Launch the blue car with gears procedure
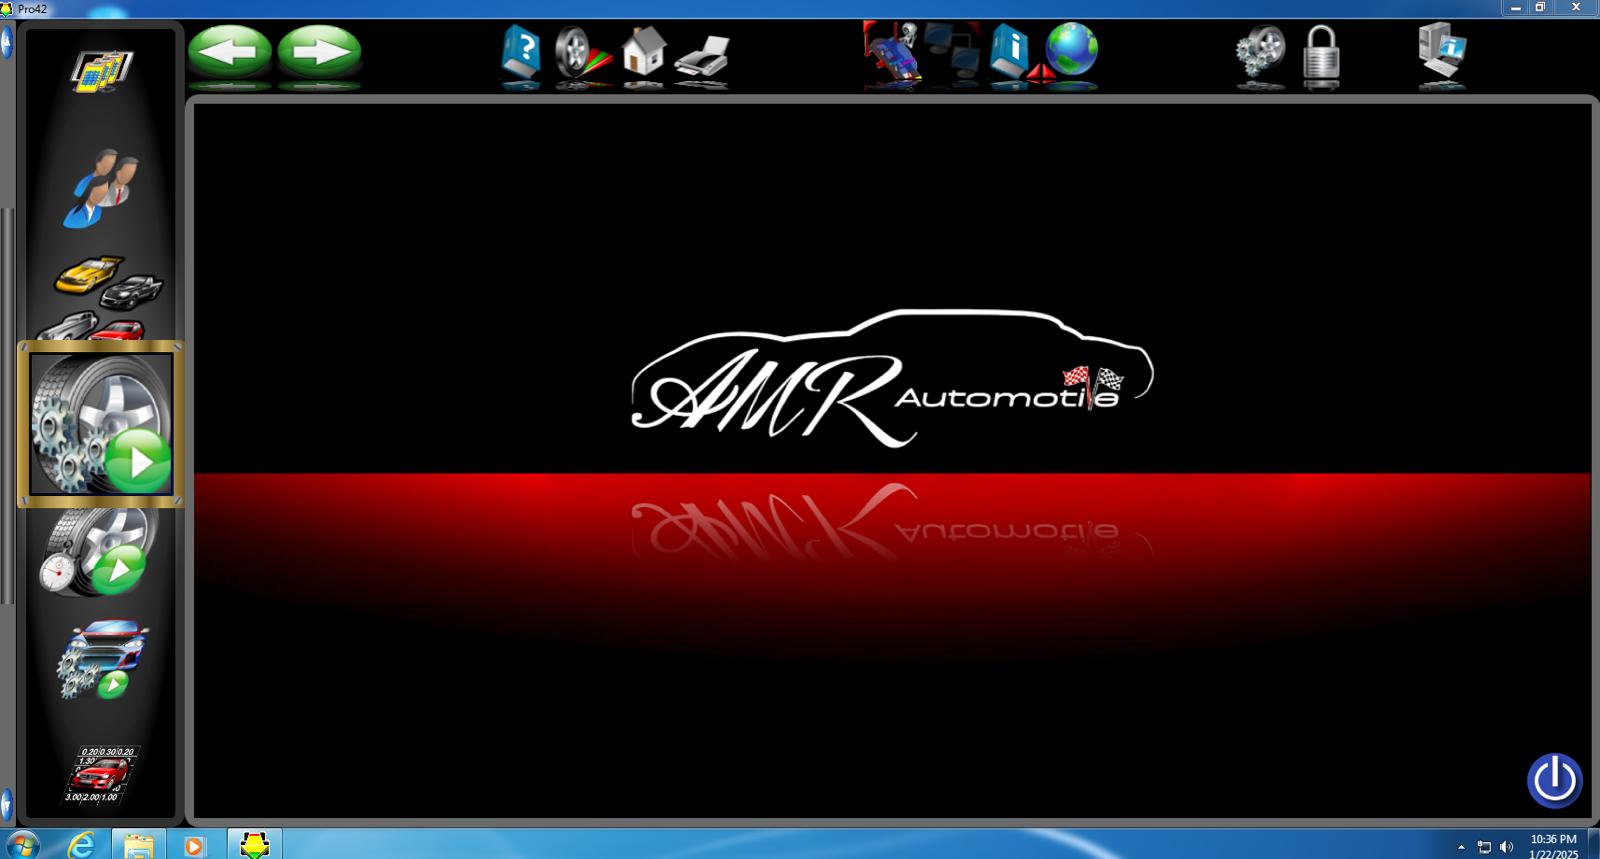 (101, 658)
